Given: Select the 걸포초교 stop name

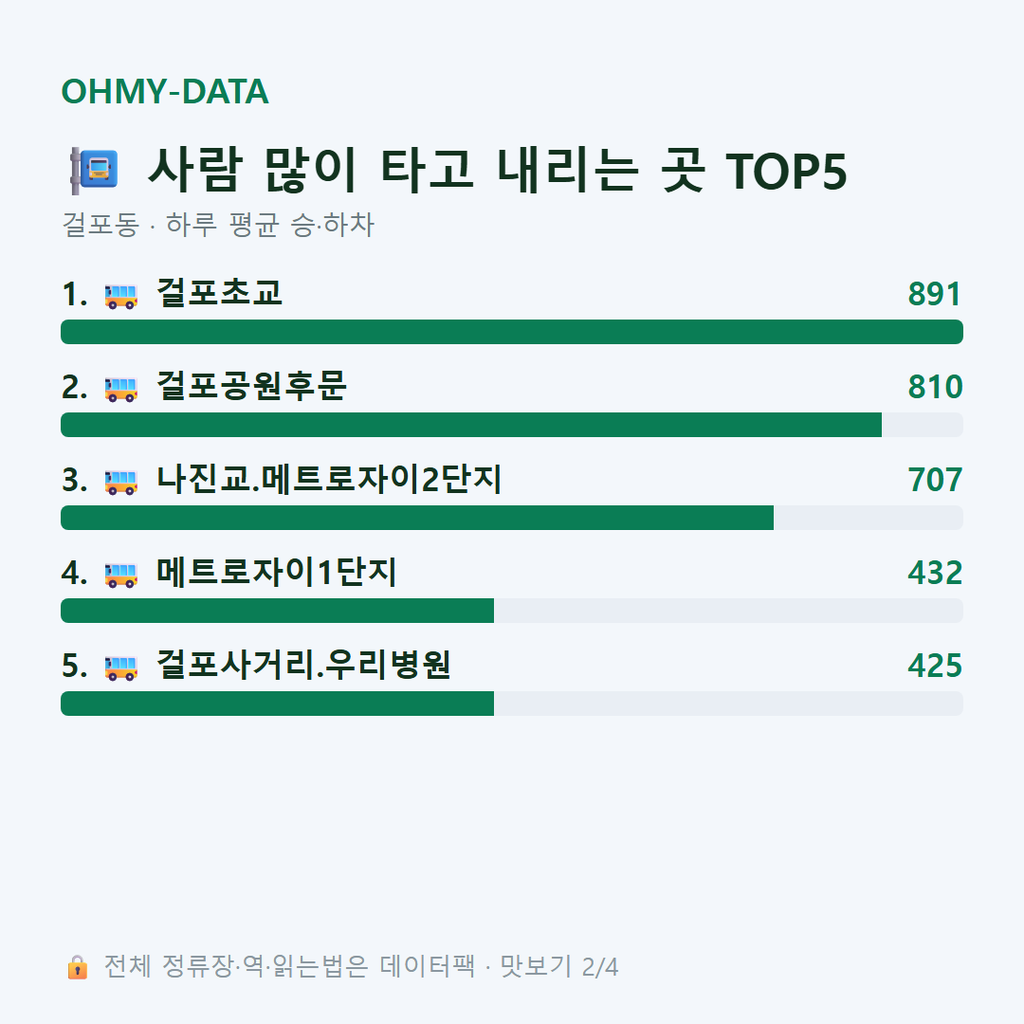Looking at the screenshot, I should pyautogui.click(x=219, y=293).
